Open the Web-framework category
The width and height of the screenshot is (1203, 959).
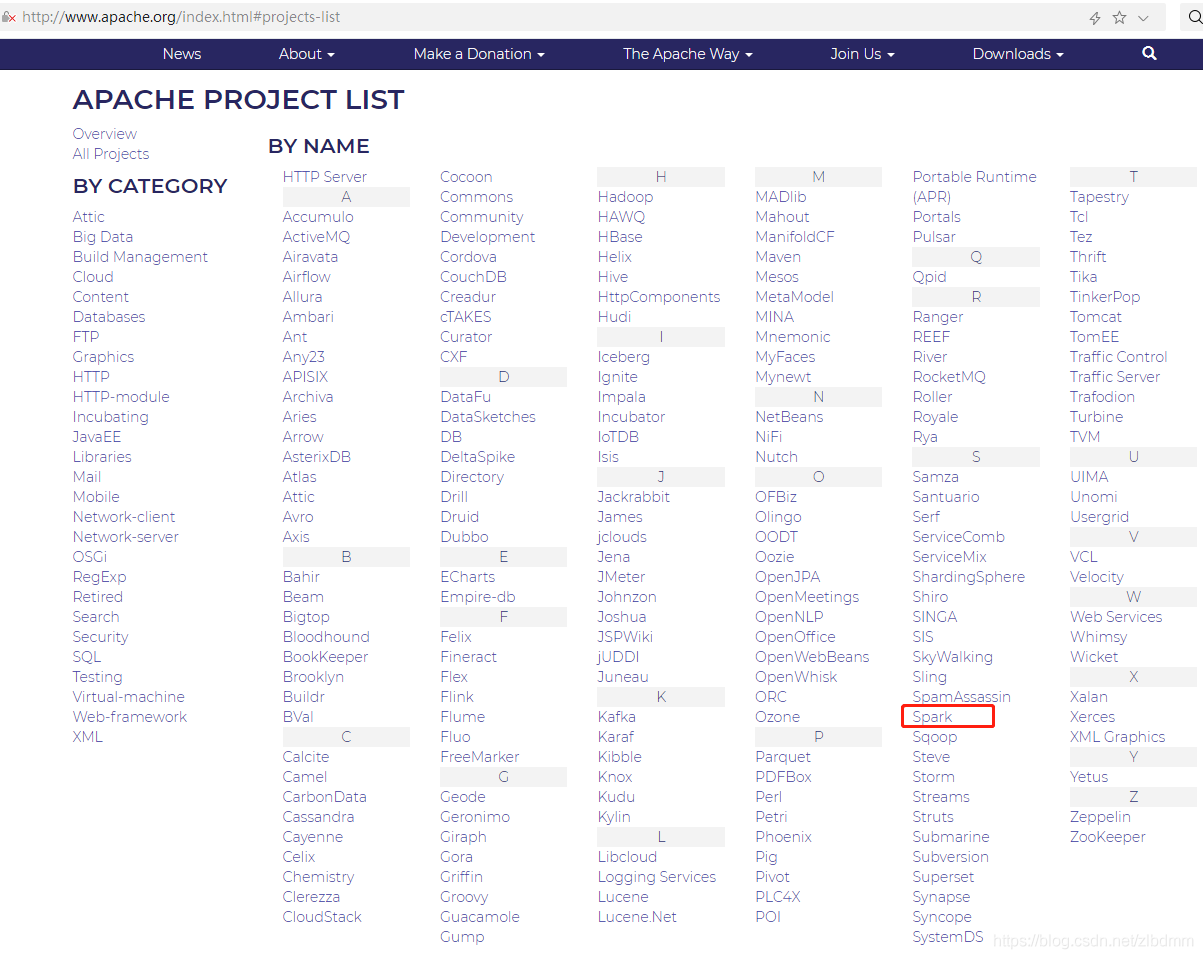[130, 717]
